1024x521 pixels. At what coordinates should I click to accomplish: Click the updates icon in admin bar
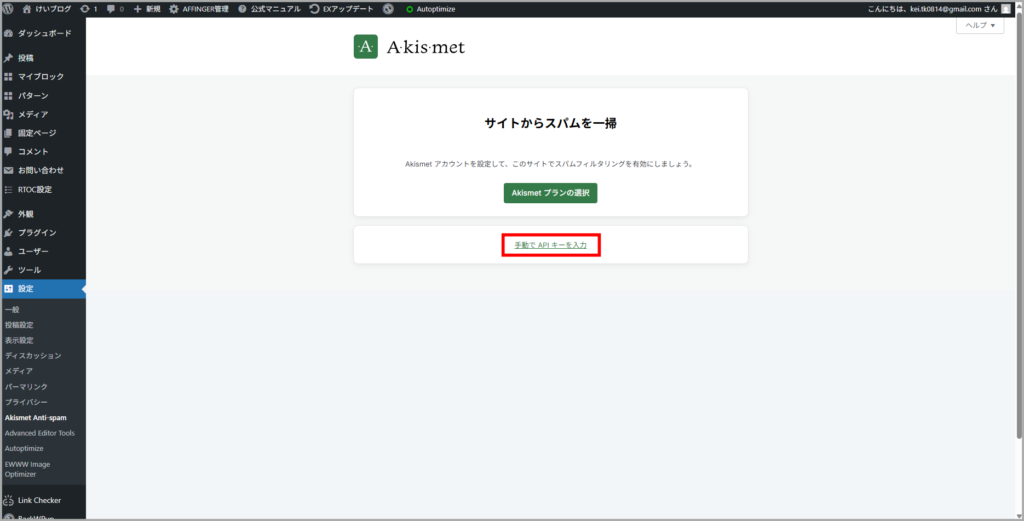tap(88, 8)
